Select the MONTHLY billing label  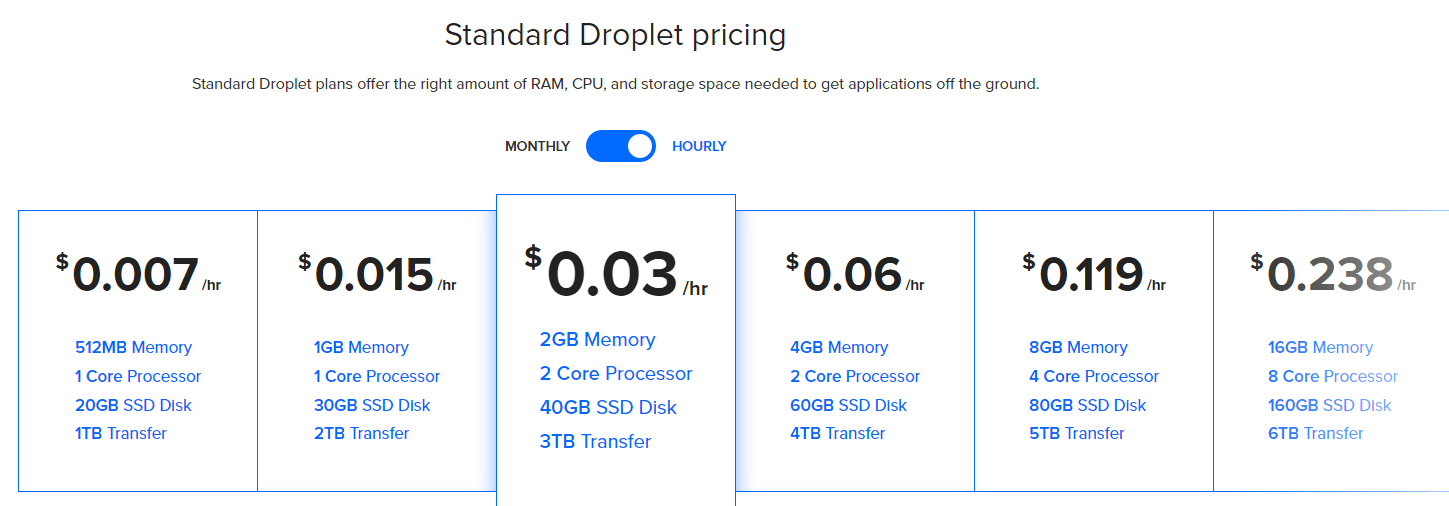point(537,146)
